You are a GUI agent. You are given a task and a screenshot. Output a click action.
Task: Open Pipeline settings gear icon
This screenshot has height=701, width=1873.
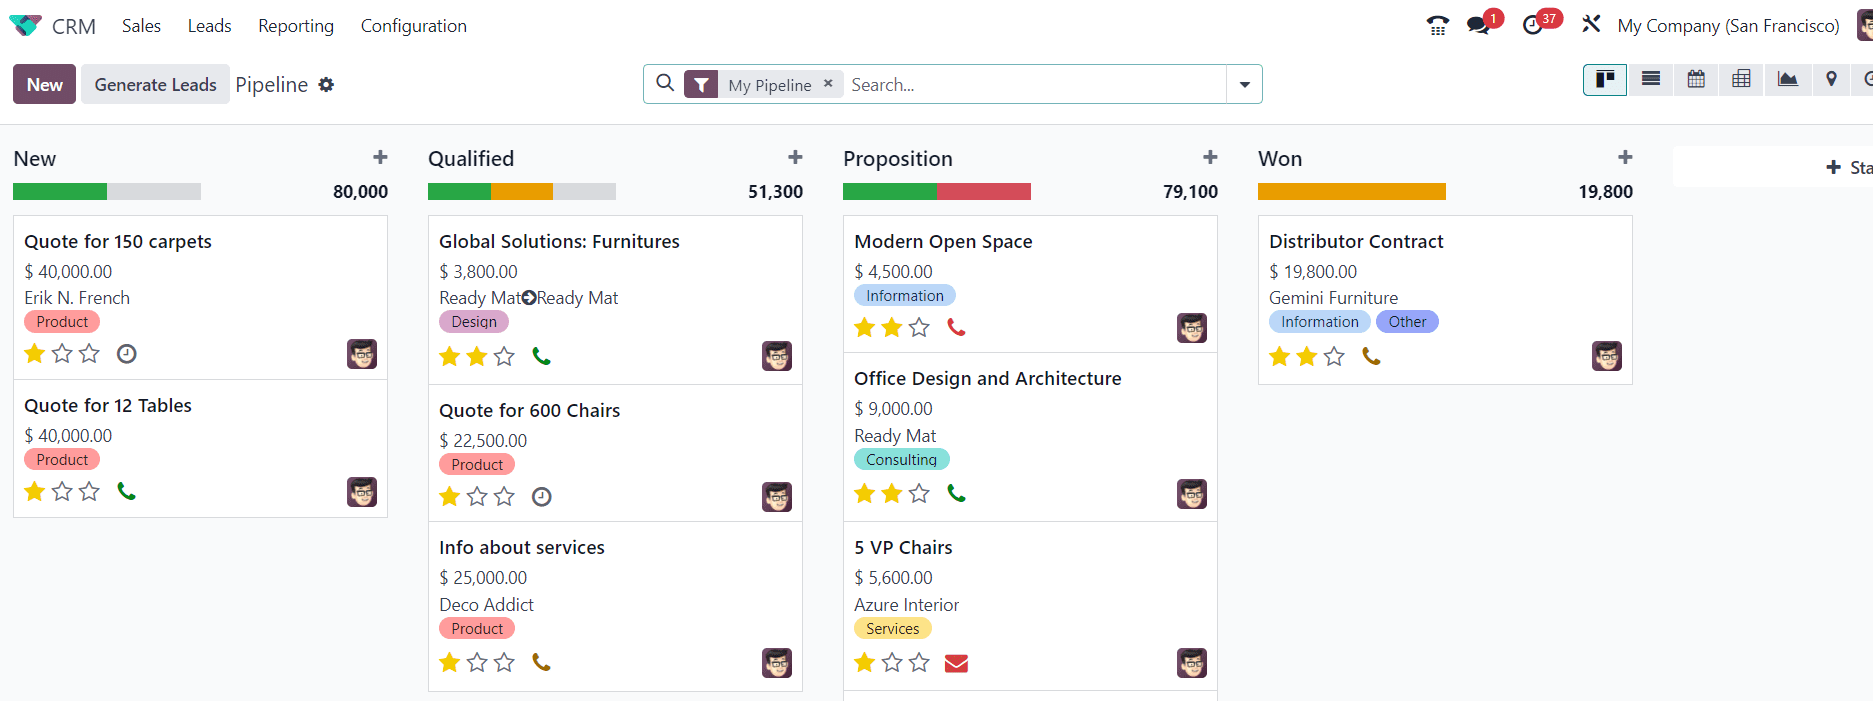[326, 85]
